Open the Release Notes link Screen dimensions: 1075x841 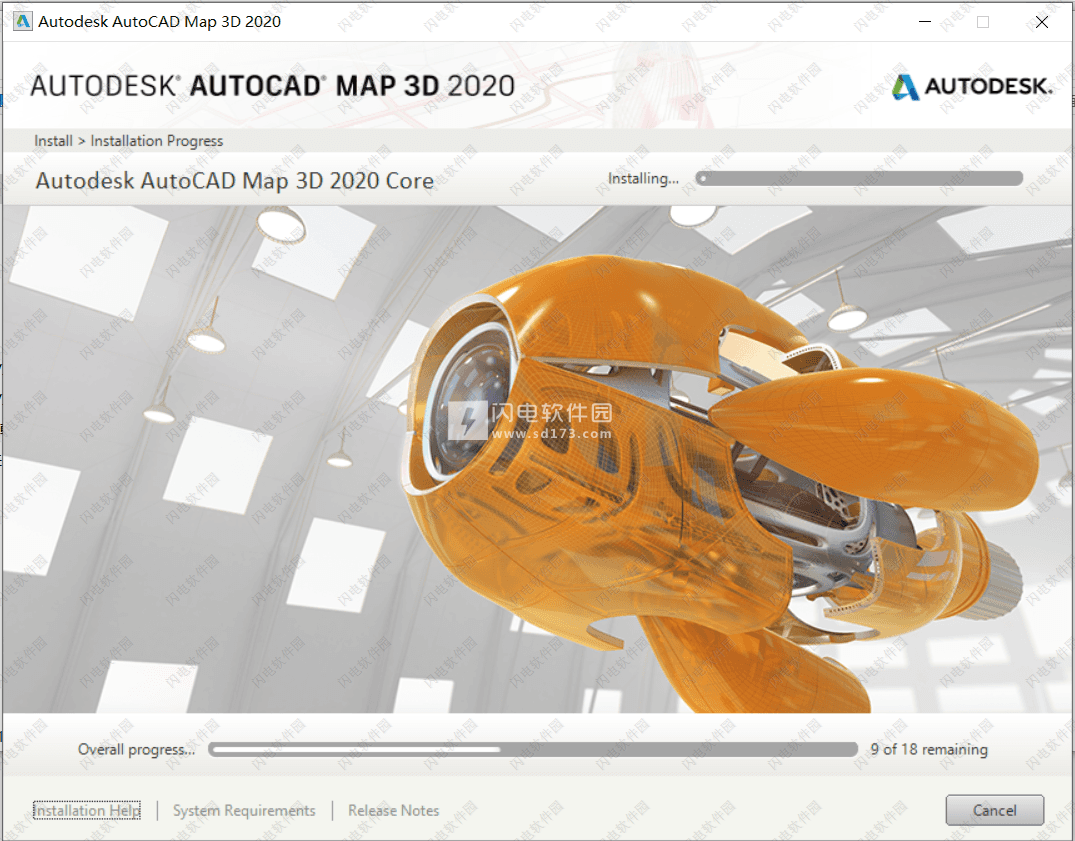[394, 810]
